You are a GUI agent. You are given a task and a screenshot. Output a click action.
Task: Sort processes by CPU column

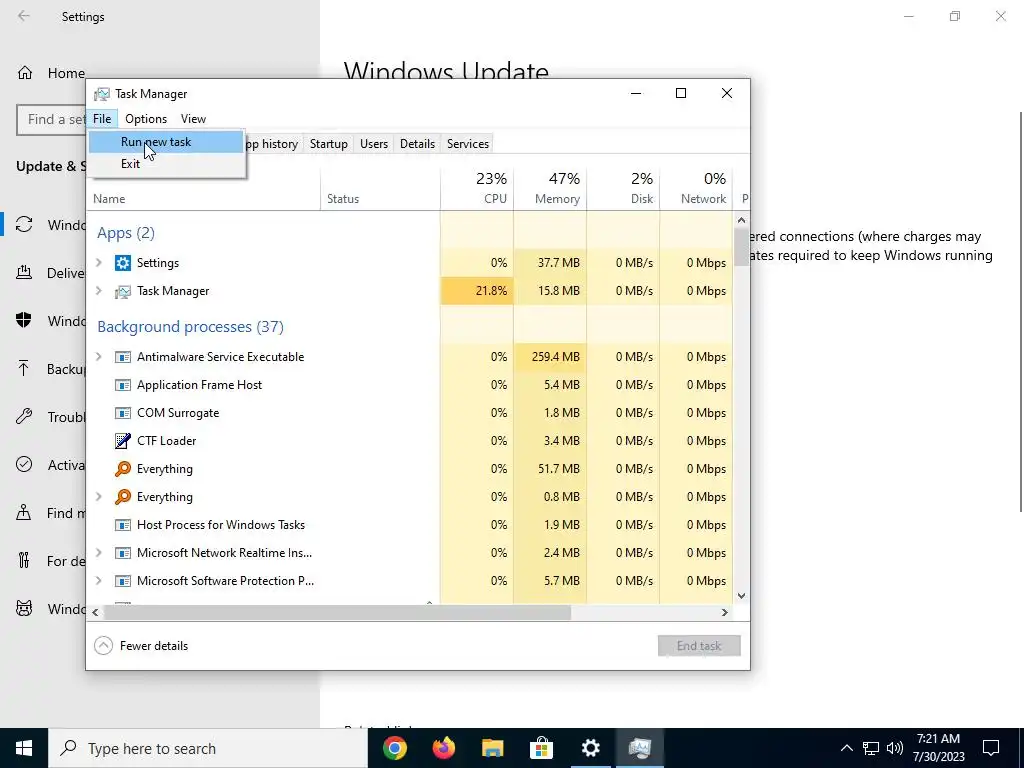477,189
